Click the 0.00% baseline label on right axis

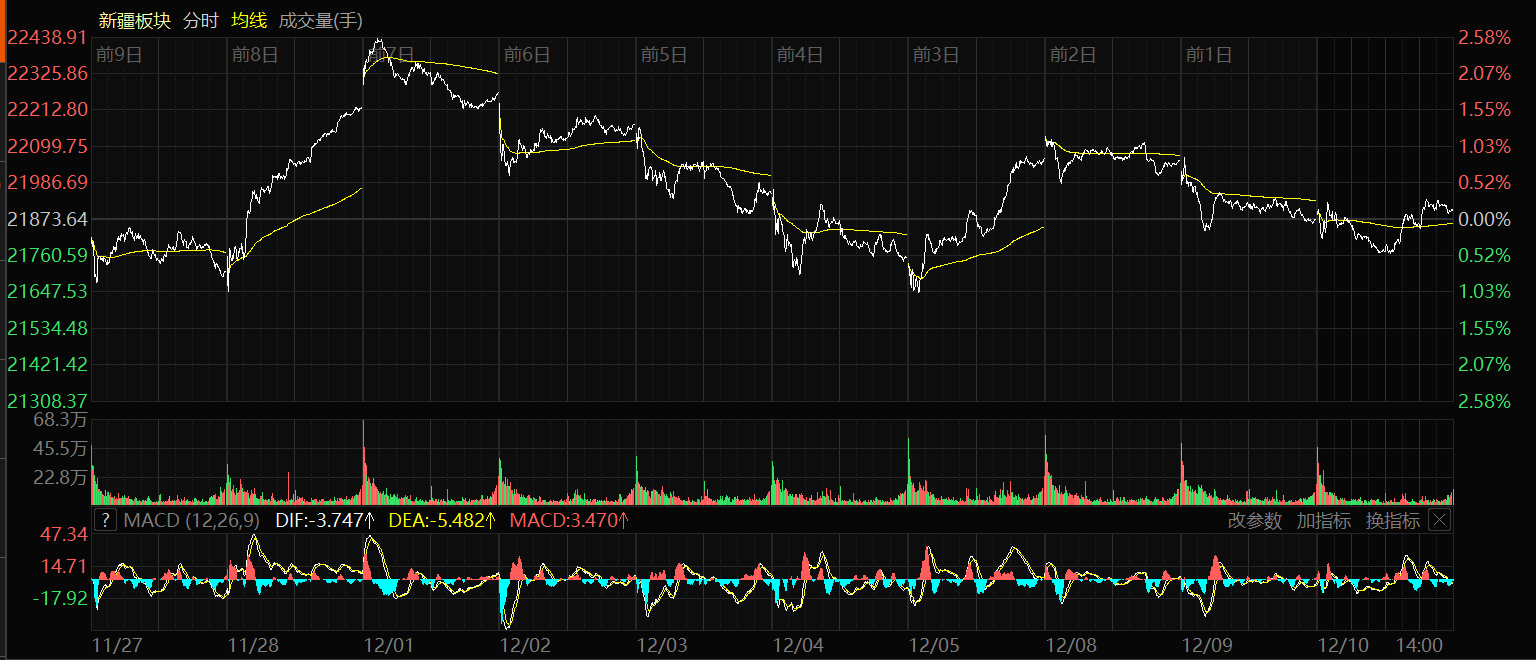click(x=1484, y=219)
